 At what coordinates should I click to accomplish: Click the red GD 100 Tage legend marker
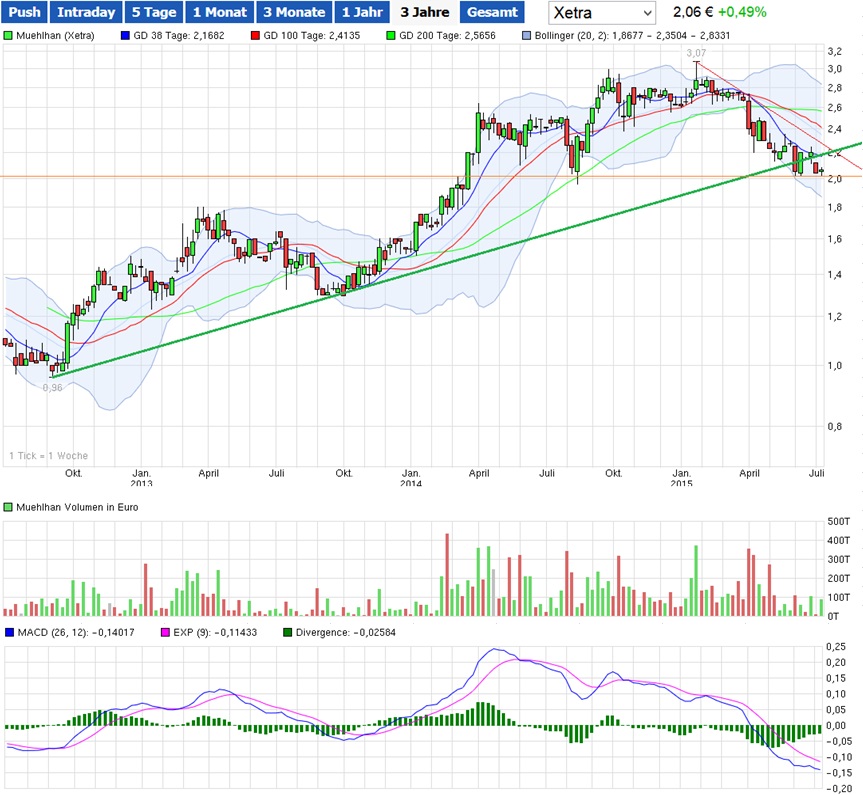tap(256, 35)
